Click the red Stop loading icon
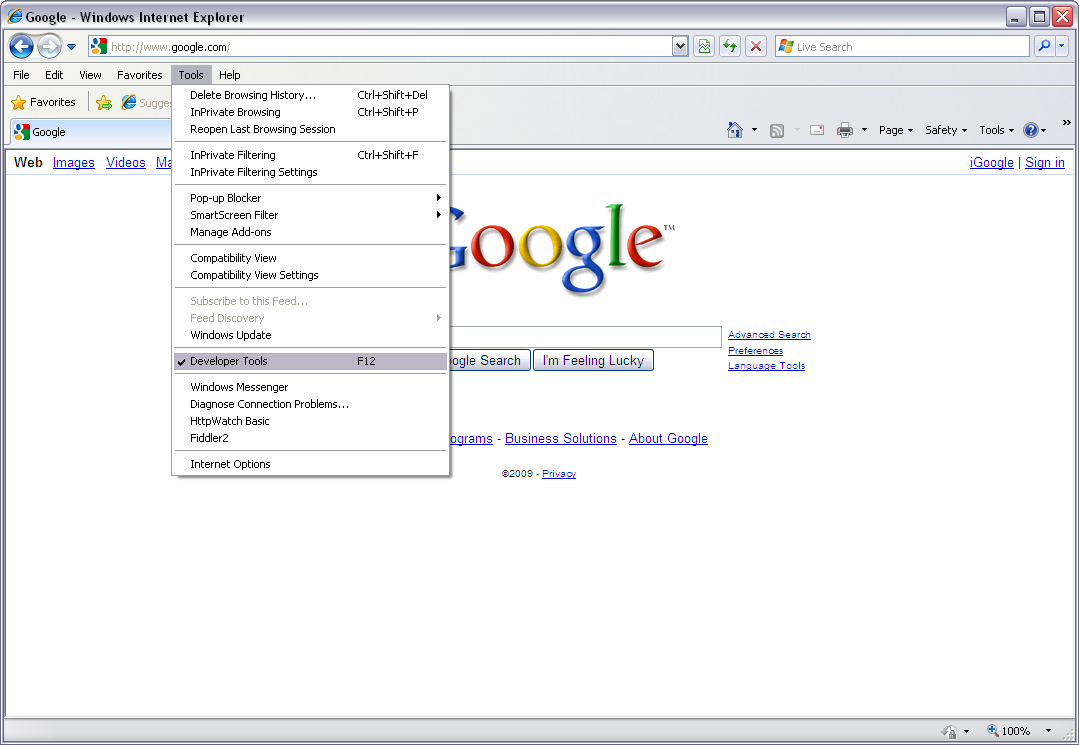The height and width of the screenshot is (745, 1079). point(756,46)
